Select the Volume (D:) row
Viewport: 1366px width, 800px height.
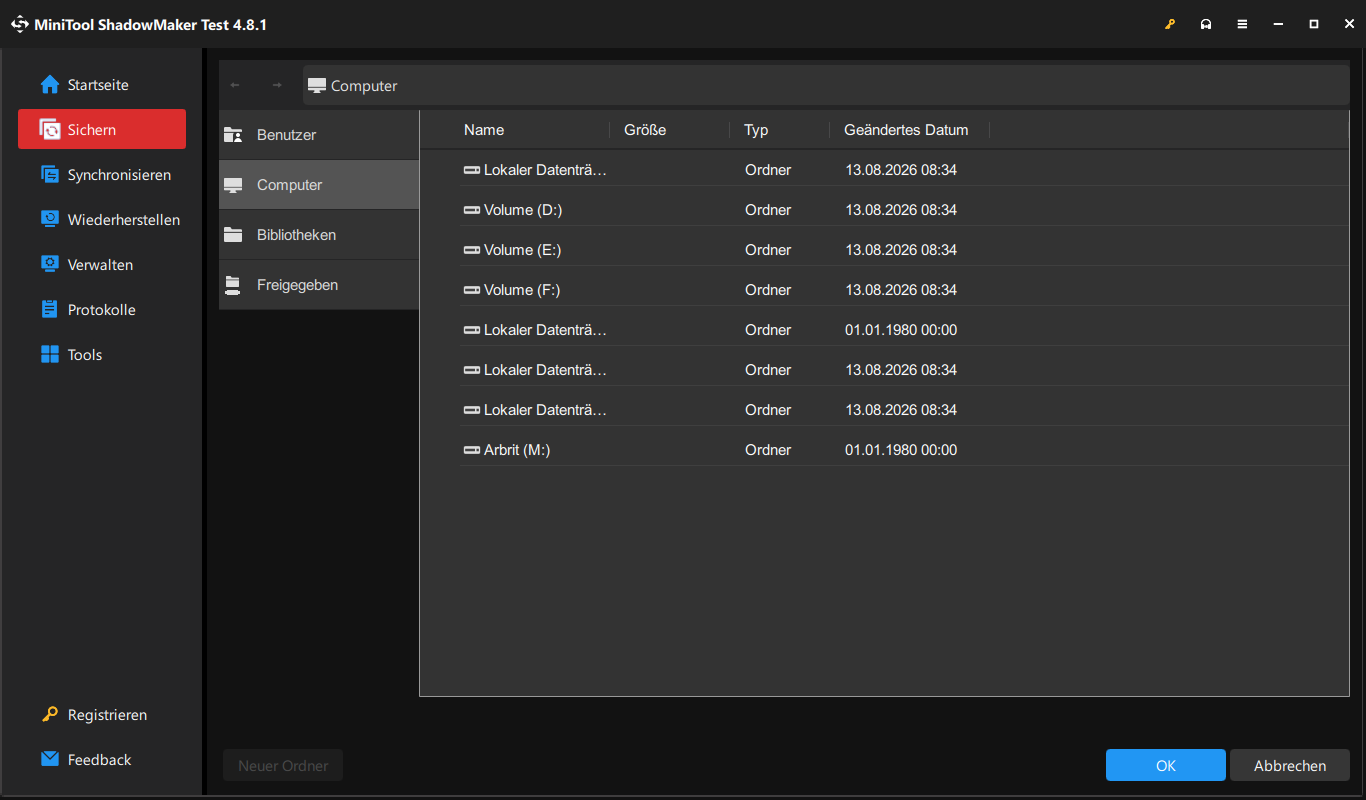point(904,210)
